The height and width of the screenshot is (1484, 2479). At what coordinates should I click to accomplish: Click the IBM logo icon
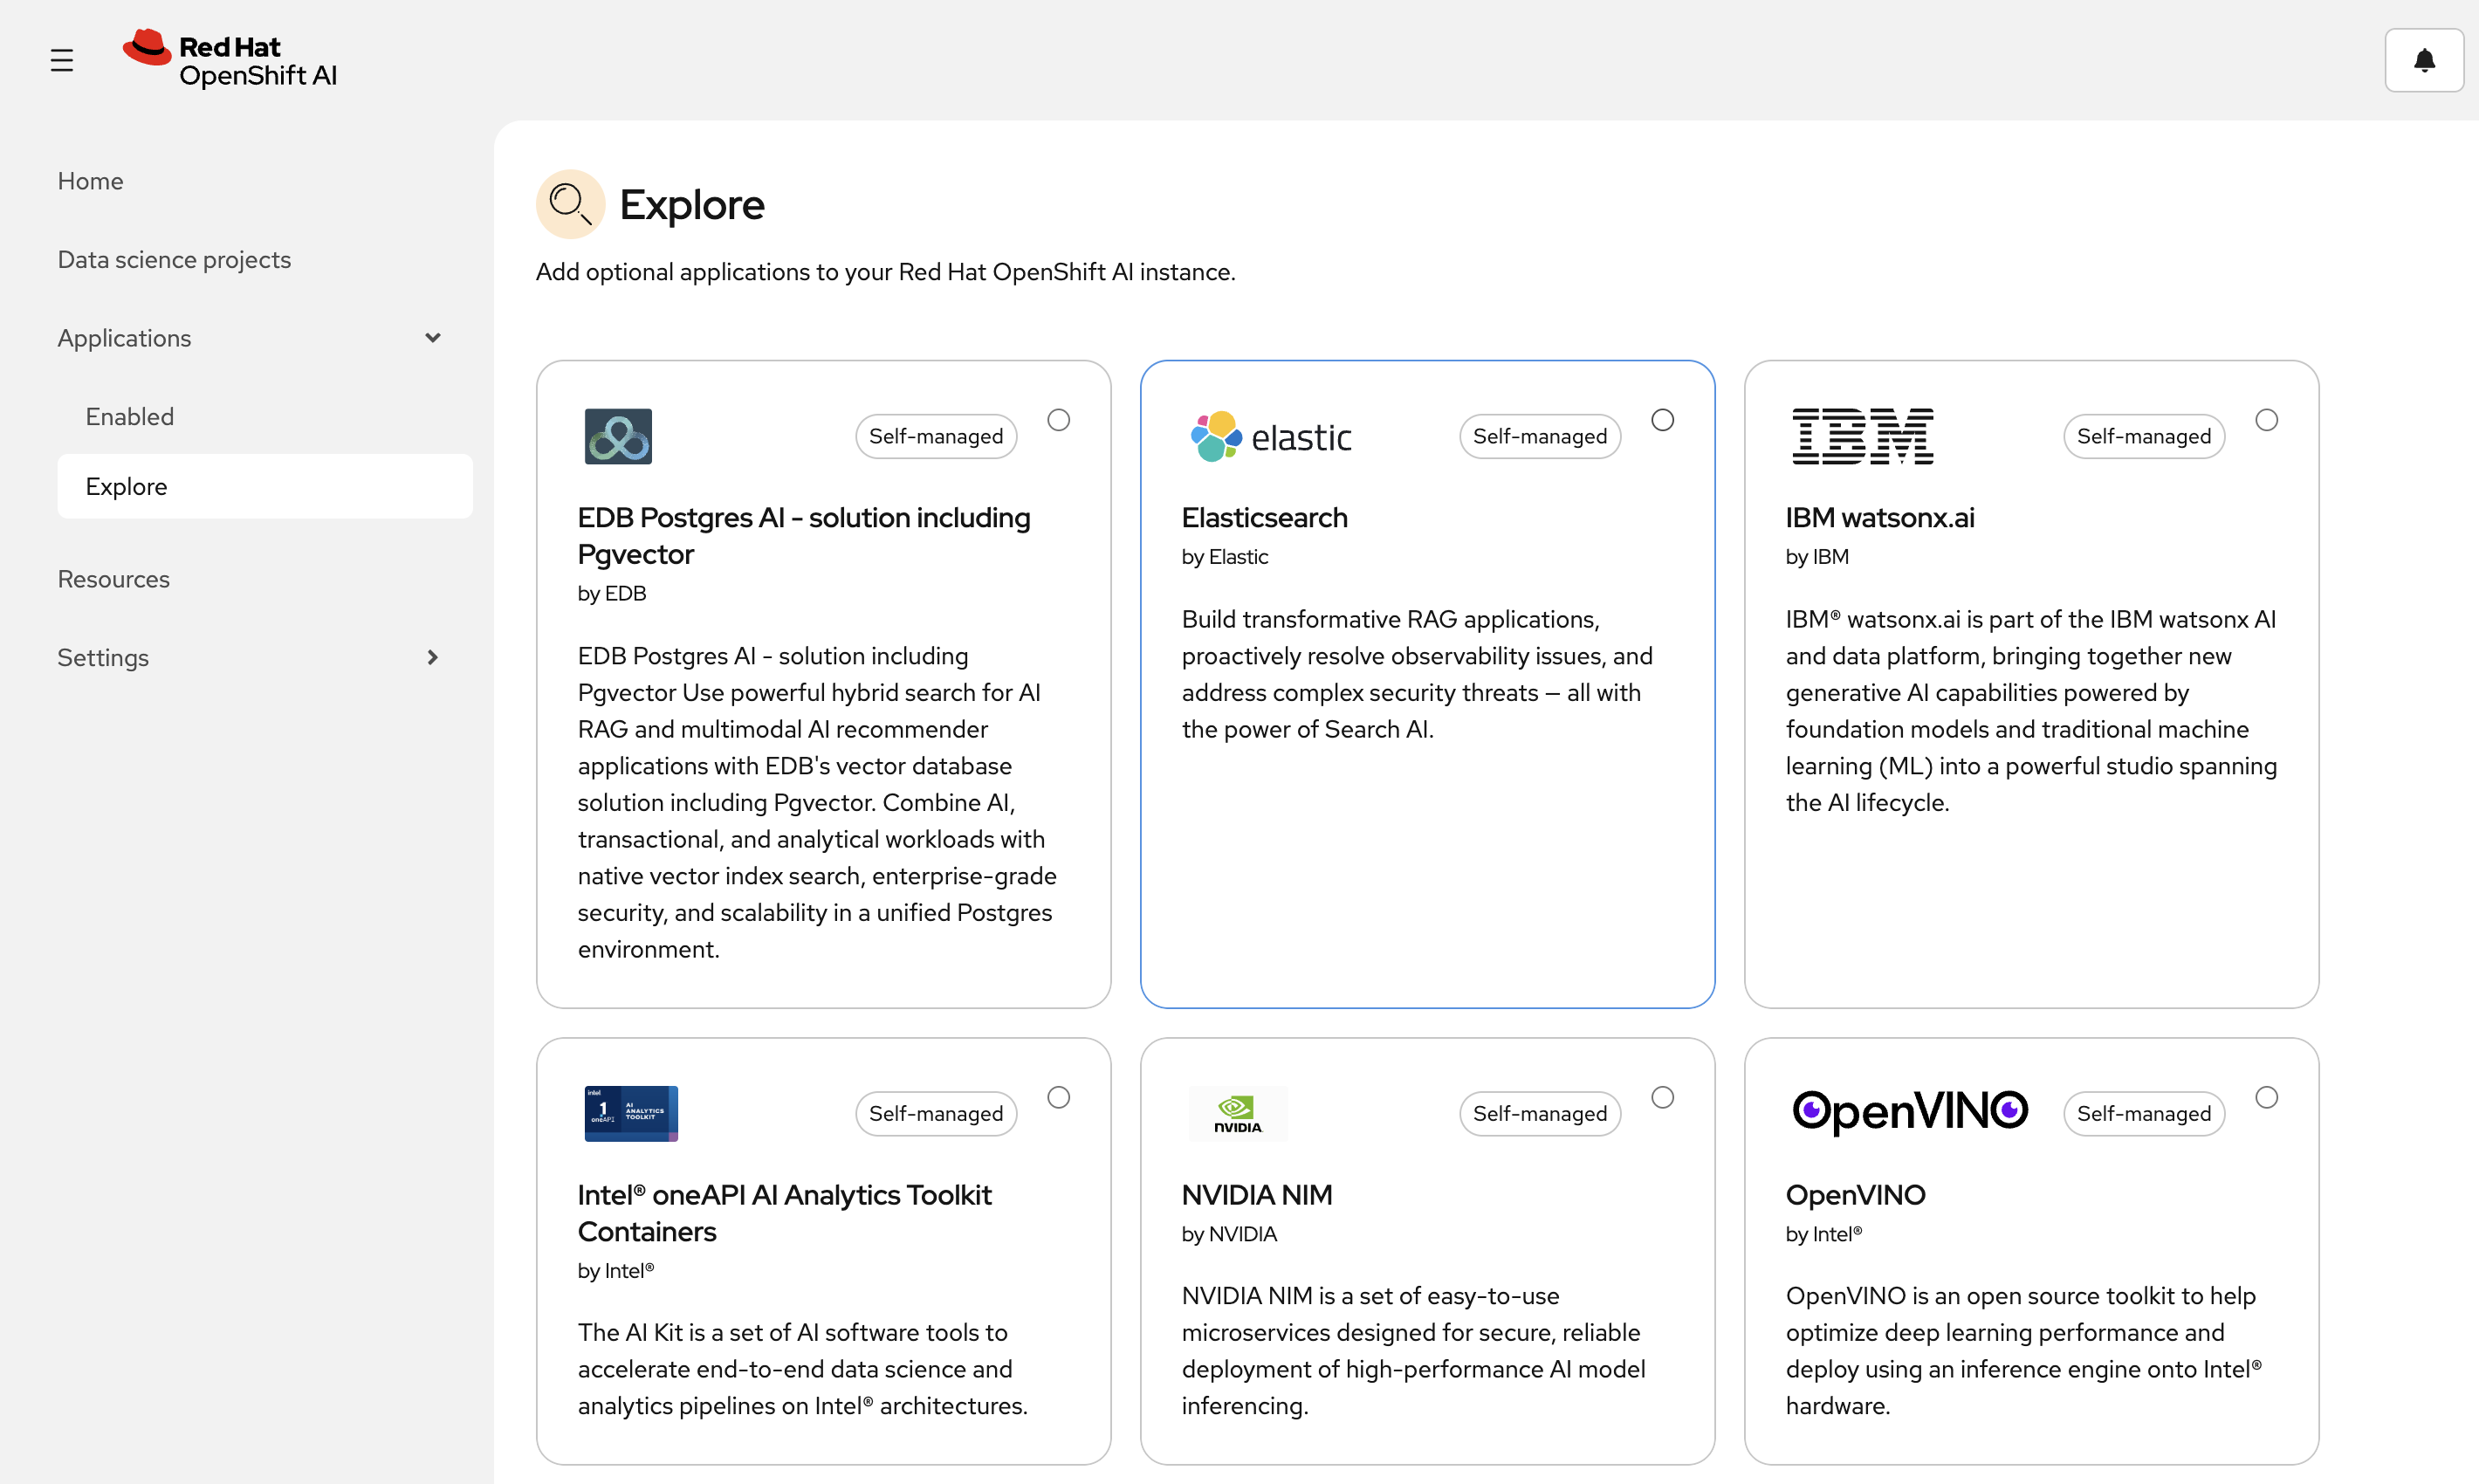(x=1862, y=436)
